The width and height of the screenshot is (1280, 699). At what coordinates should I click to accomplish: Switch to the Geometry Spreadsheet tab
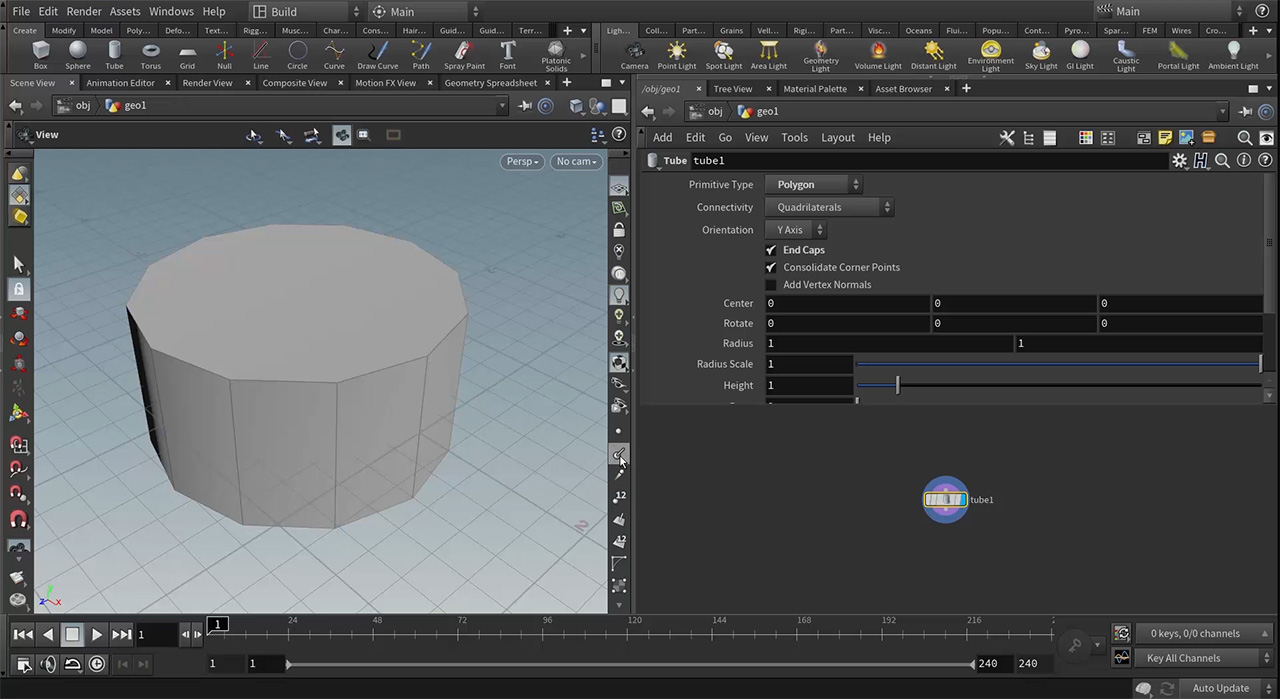point(490,83)
